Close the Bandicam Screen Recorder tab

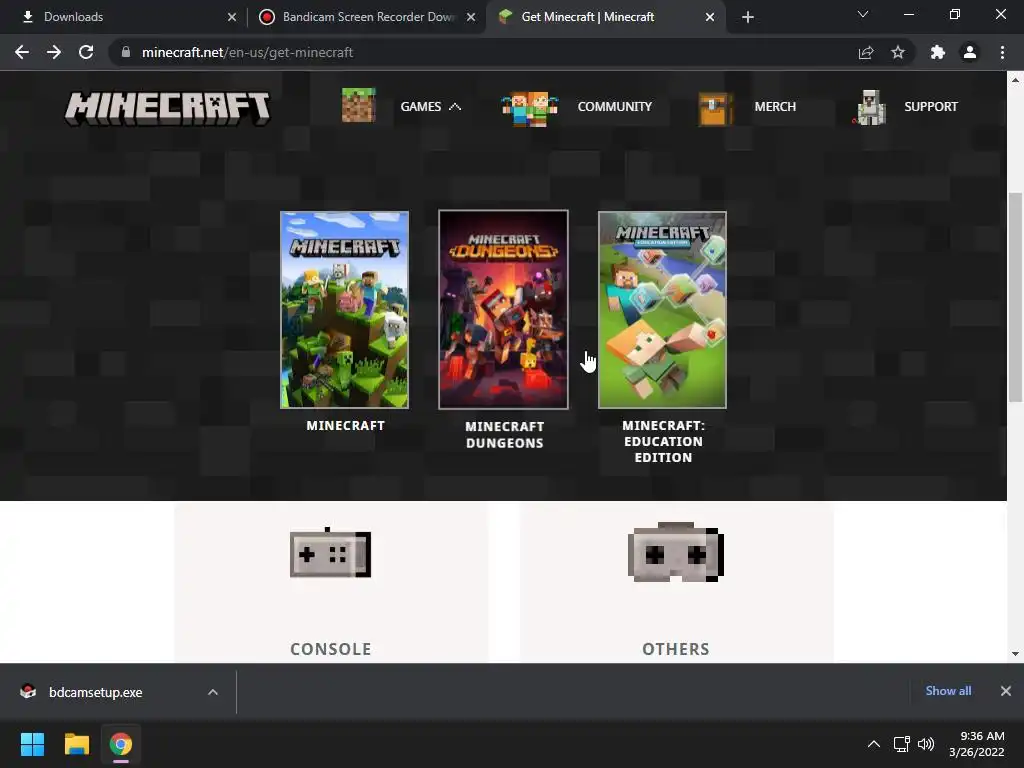point(471,17)
